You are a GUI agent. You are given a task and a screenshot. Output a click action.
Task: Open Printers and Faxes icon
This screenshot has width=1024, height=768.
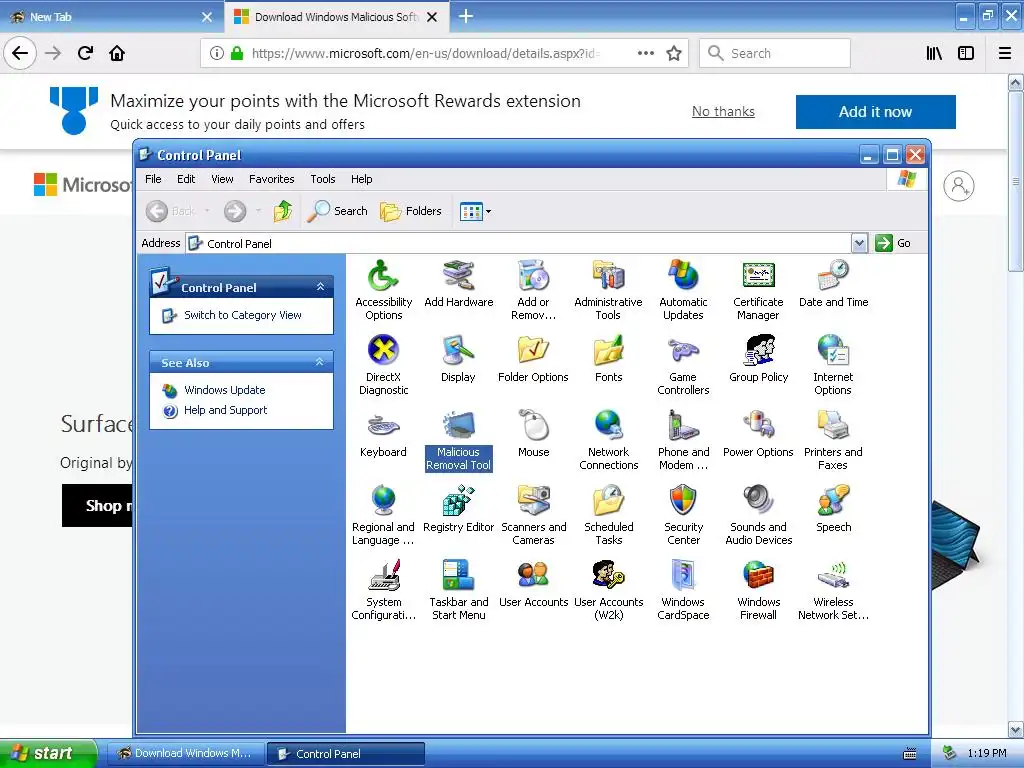click(833, 440)
